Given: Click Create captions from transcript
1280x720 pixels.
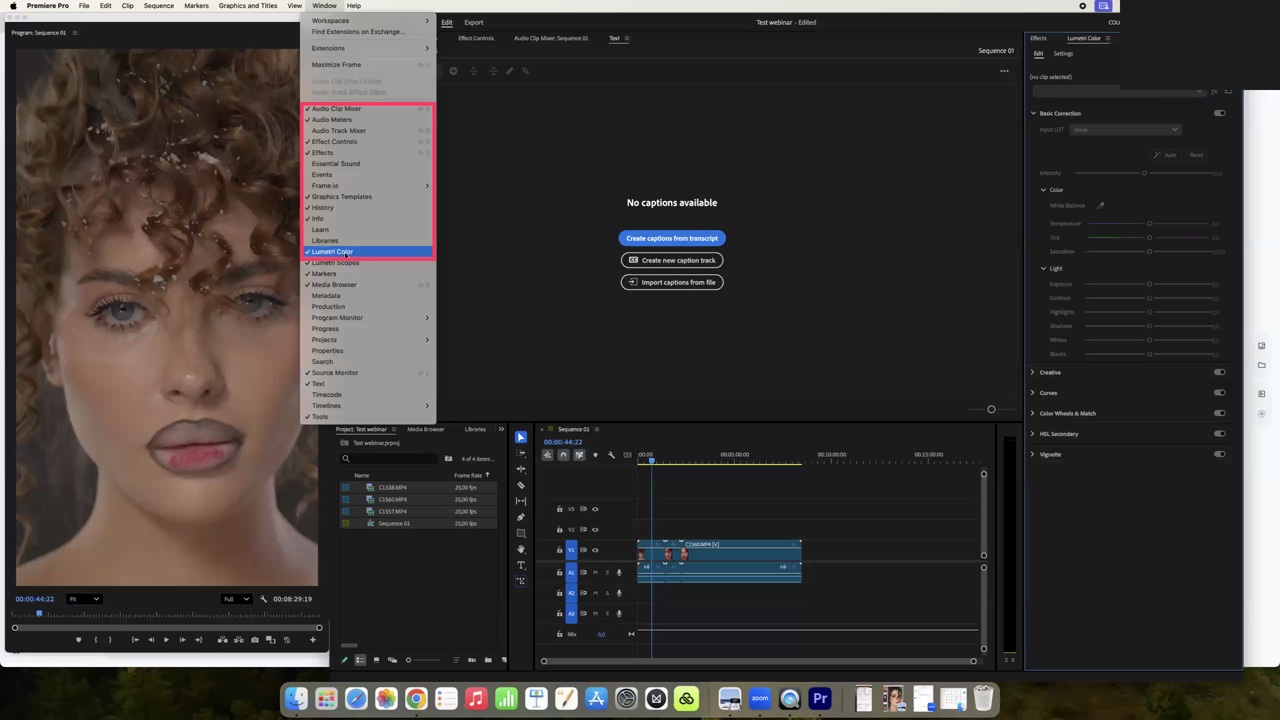Looking at the screenshot, I should pos(672,238).
